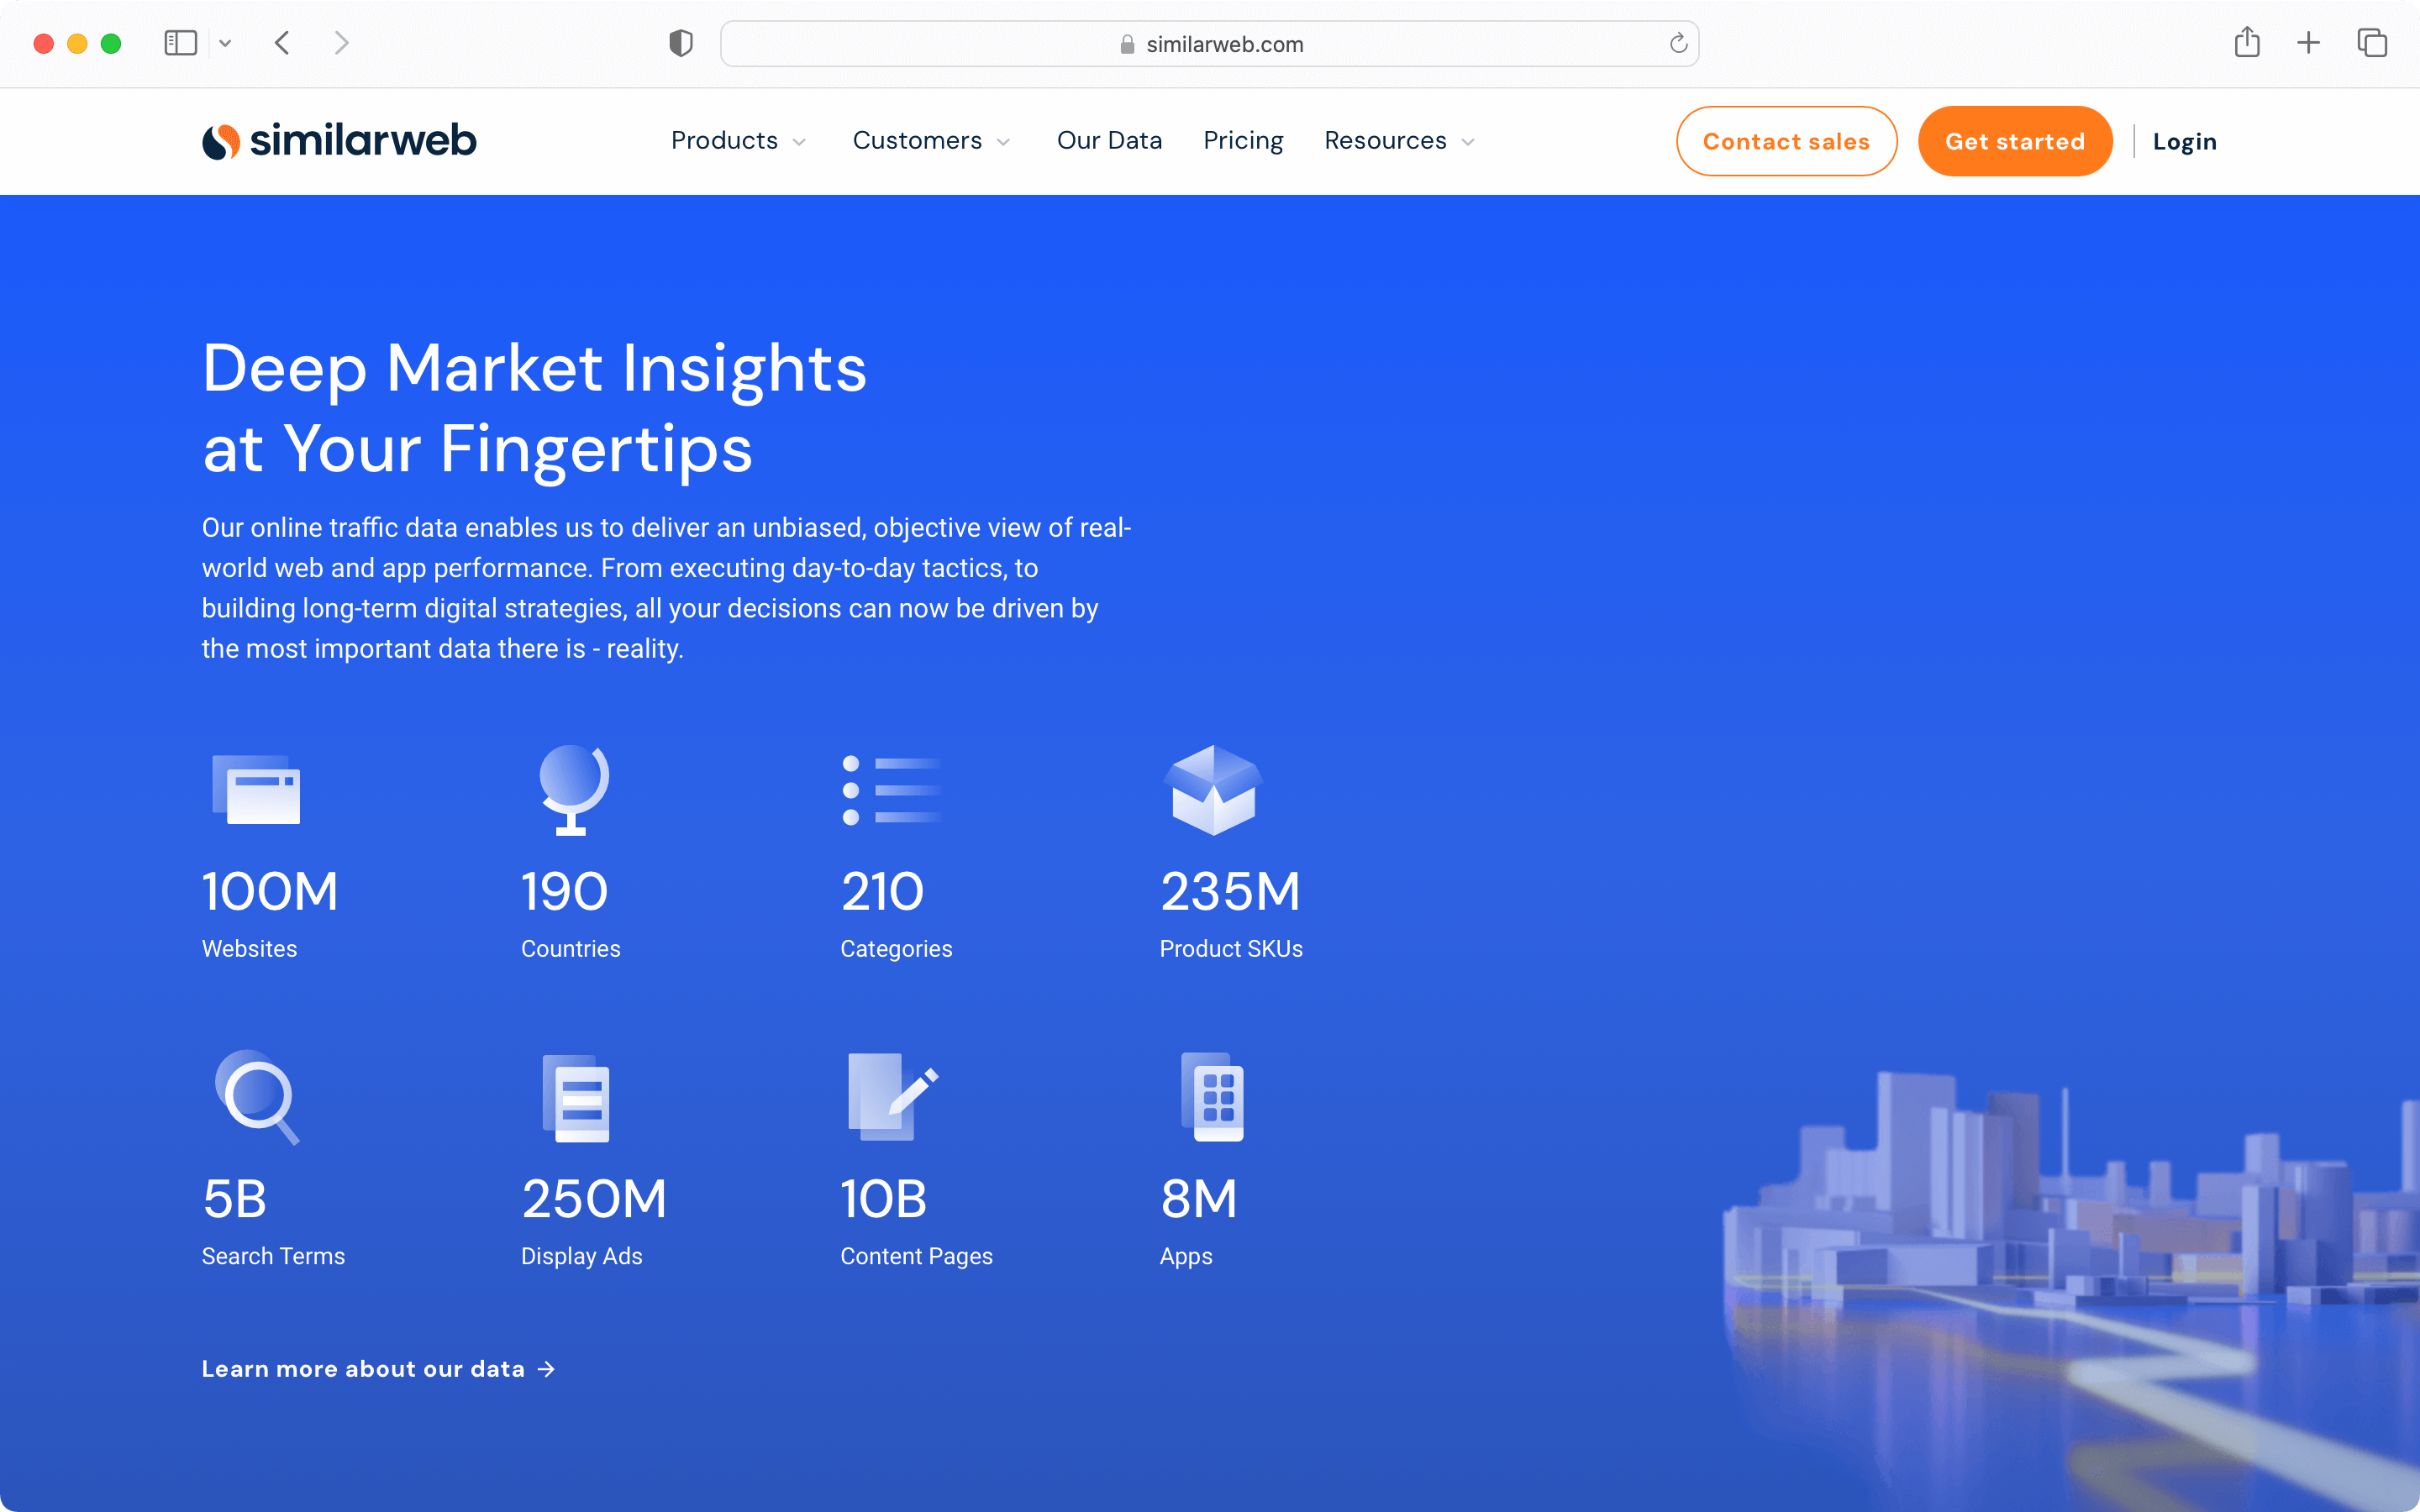This screenshot has height=1512, width=2420.
Task: Click the Search Terms label
Action: click(273, 1256)
